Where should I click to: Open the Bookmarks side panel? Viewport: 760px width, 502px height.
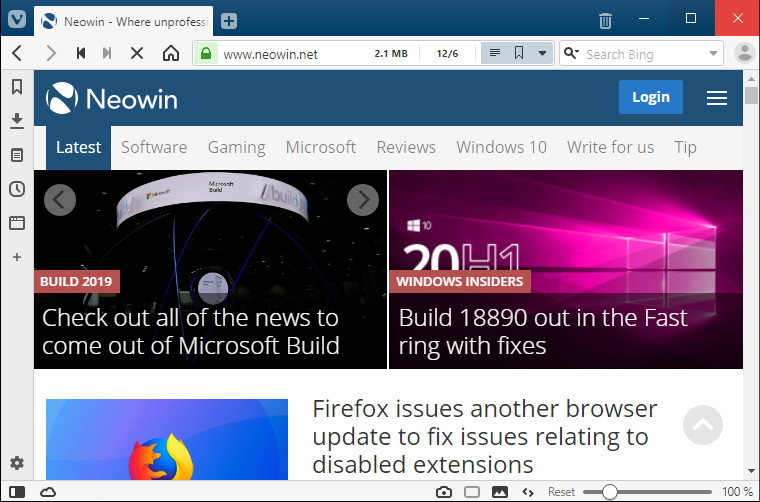(16, 87)
